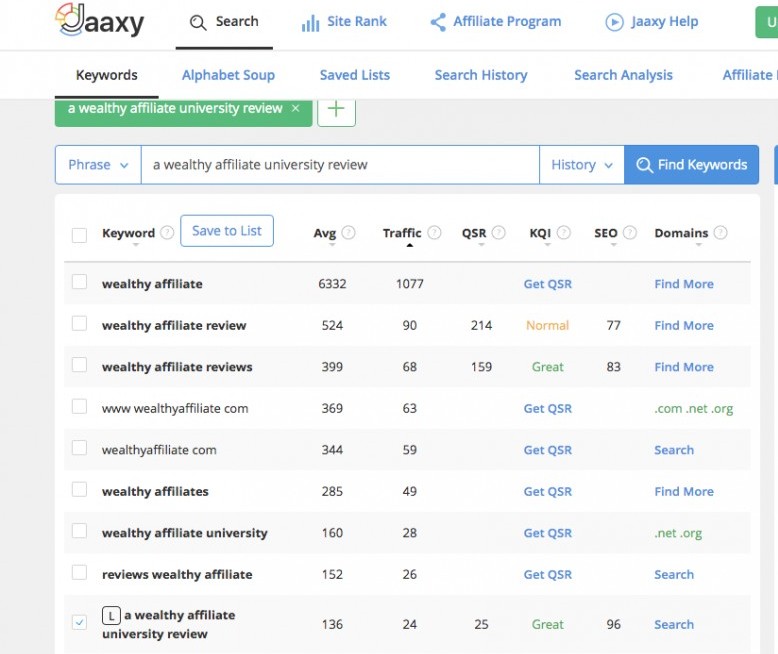Get QSR for 'wealthy affiliate' row

tap(548, 284)
